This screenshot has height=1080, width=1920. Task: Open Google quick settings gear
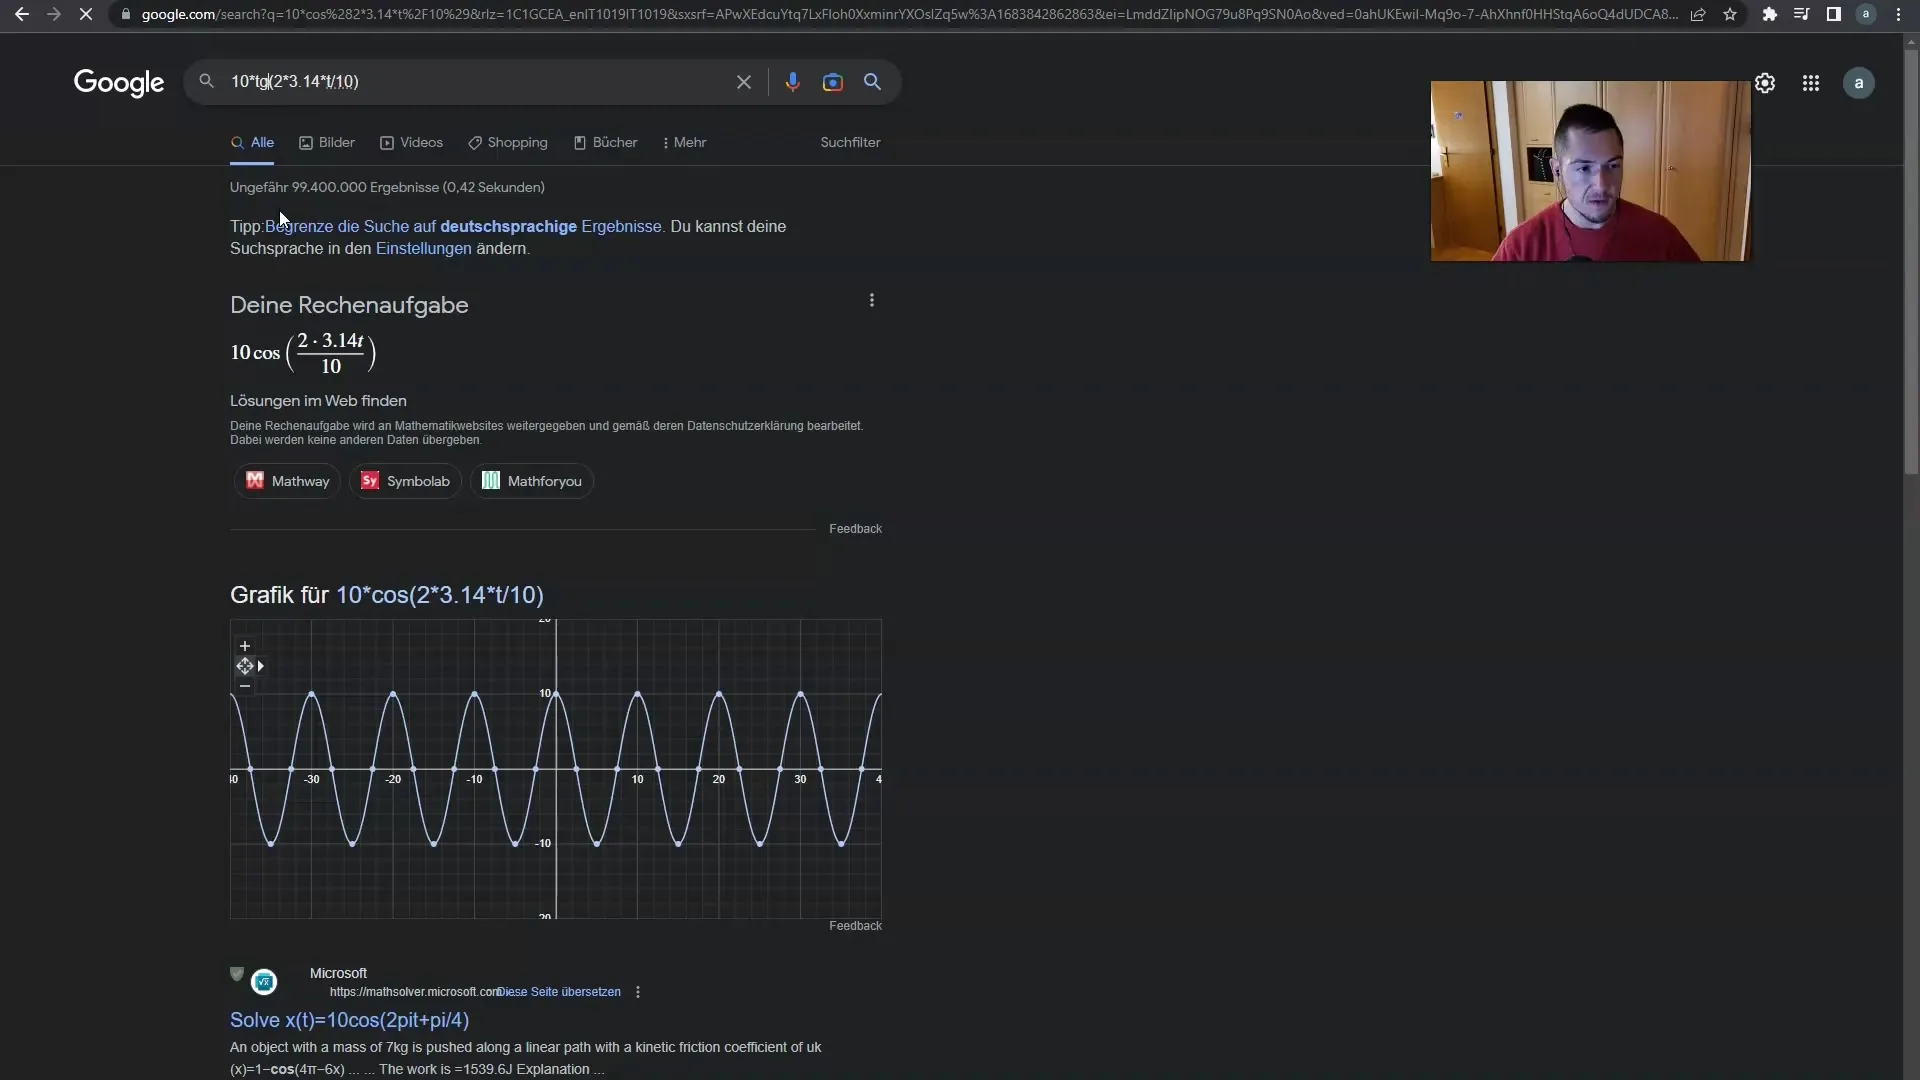tap(1765, 83)
